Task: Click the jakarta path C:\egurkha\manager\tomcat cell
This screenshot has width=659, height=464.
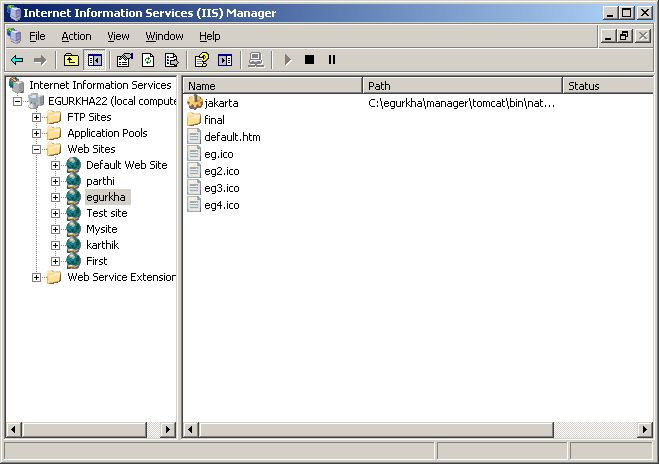Action: 461,103
